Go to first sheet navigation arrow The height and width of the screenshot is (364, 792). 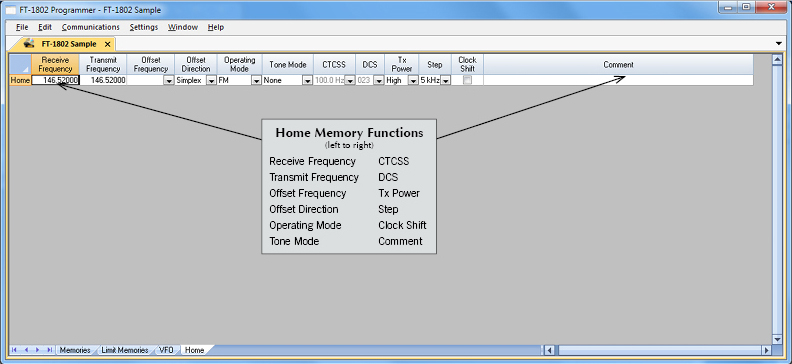pyautogui.click(x=14, y=349)
